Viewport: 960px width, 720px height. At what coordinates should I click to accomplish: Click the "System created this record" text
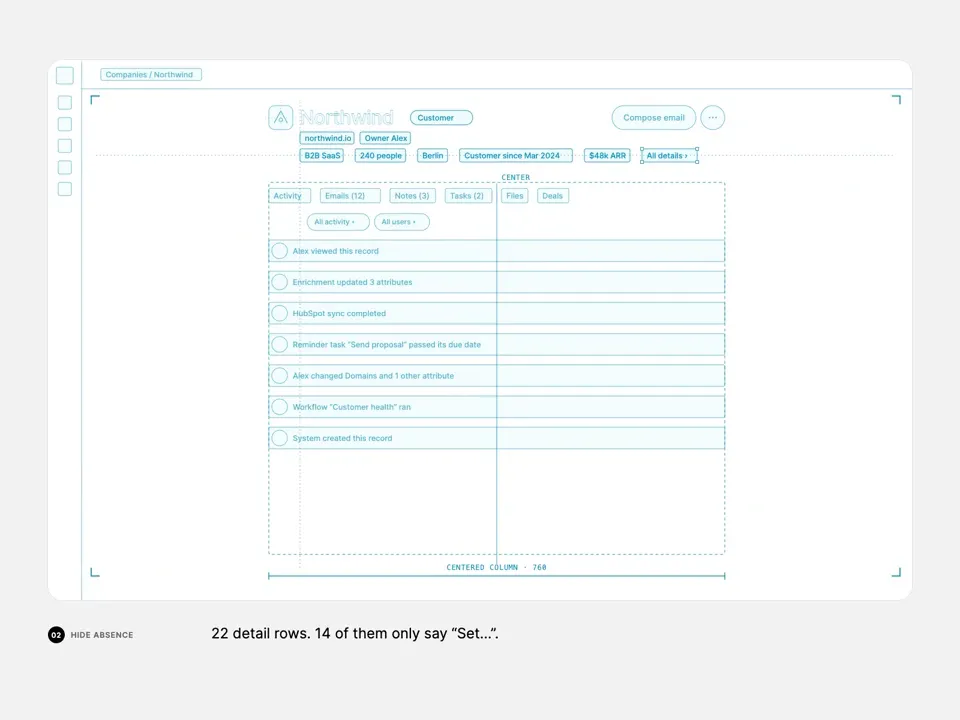click(342, 438)
